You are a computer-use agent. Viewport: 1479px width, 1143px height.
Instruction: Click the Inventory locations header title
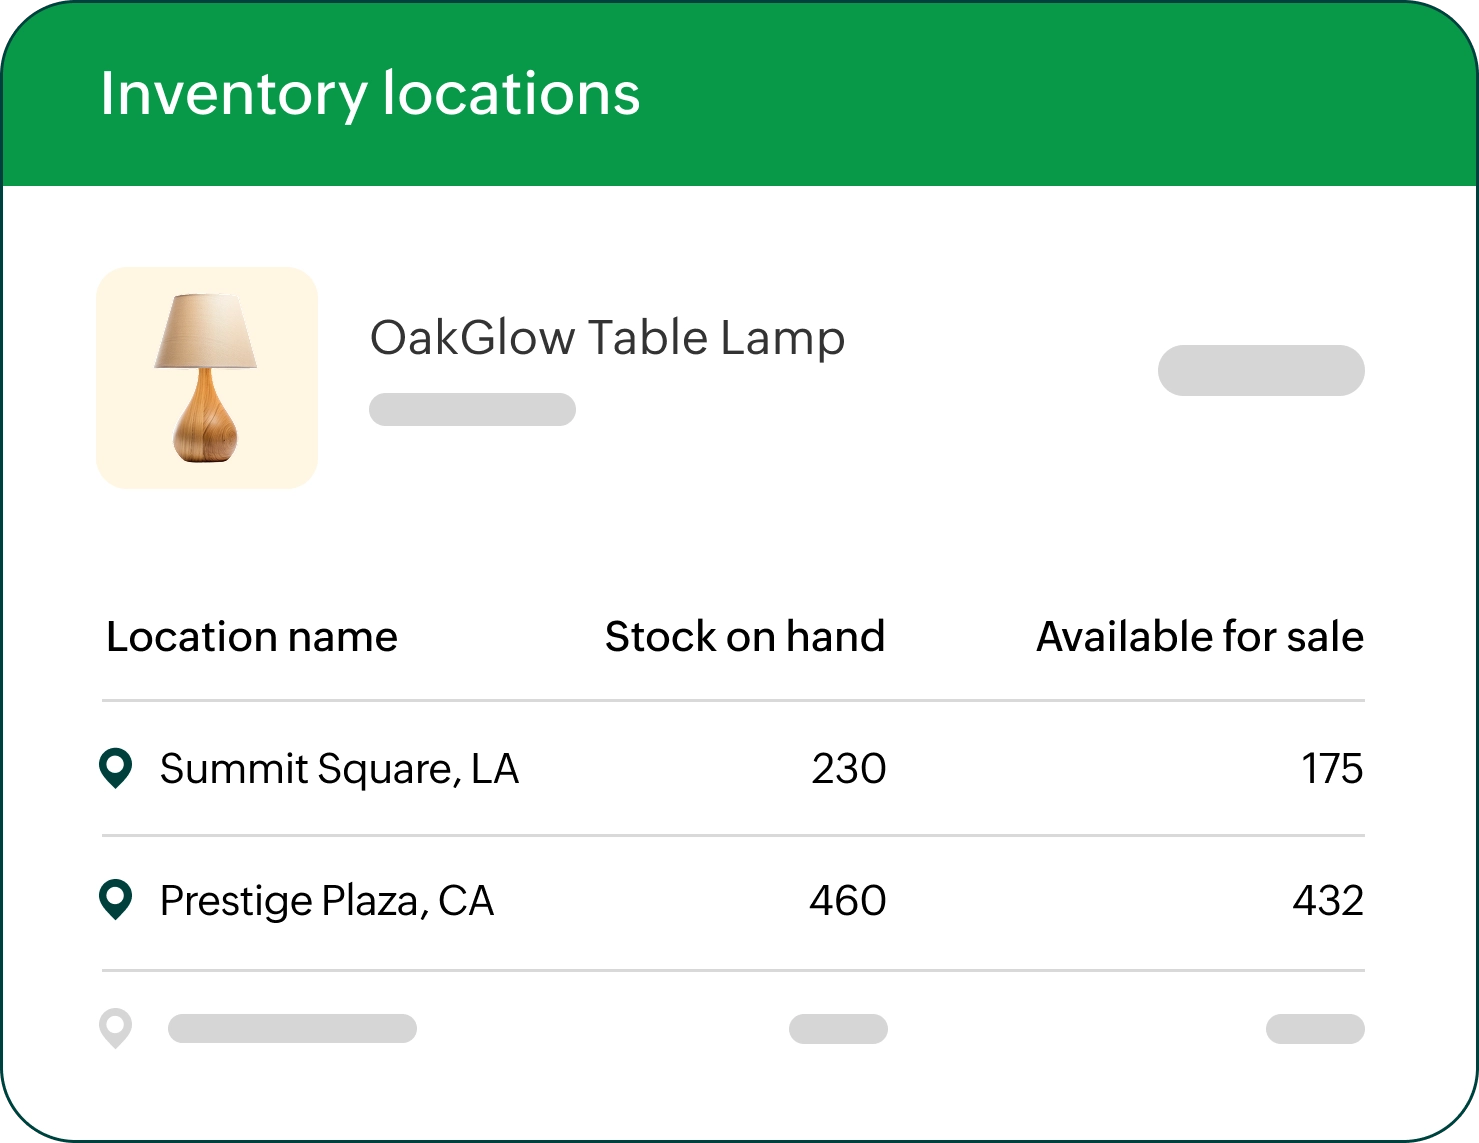pyautogui.click(x=370, y=95)
